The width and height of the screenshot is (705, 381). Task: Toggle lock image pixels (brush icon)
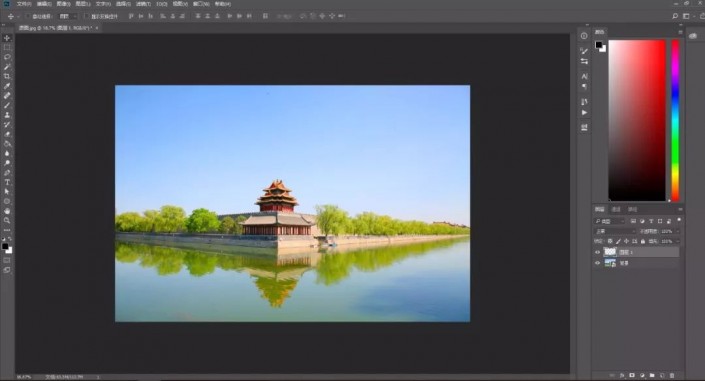618,242
